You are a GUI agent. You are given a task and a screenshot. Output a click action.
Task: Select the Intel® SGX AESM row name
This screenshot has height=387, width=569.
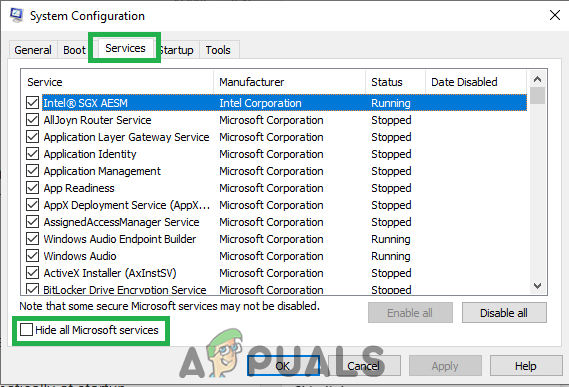[x=86, y=103]
